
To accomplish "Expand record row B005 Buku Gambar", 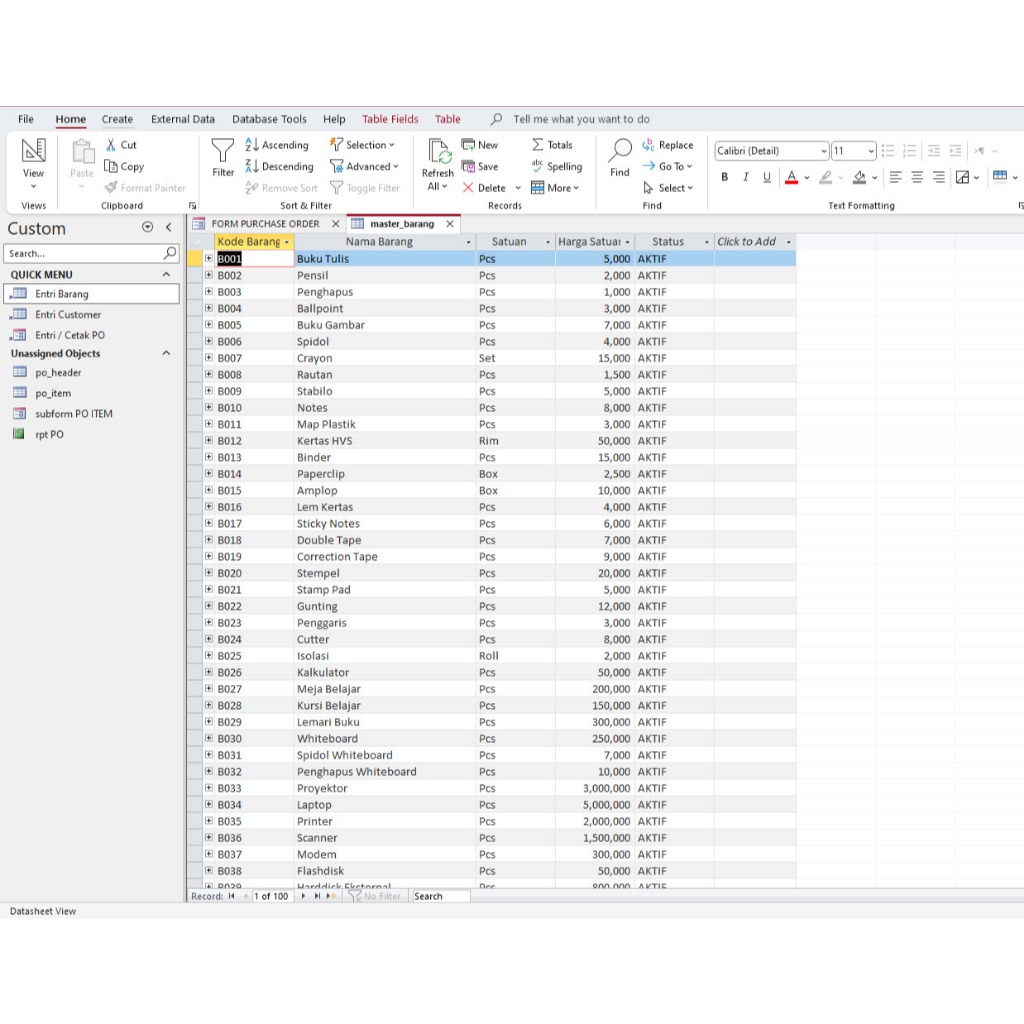I will (x=209, y=325).
